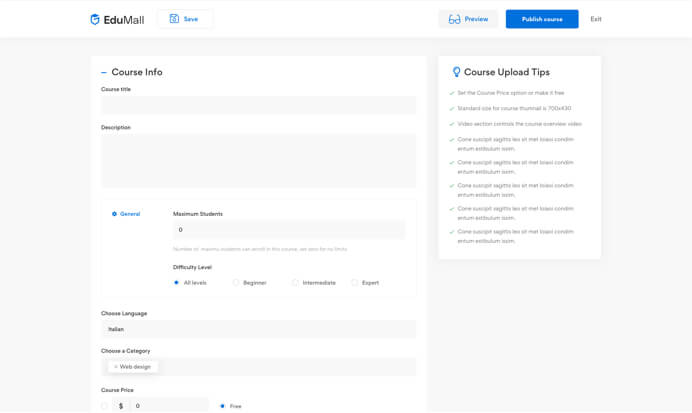Click the EduMall shield logo icon

(x=95, y=19)
